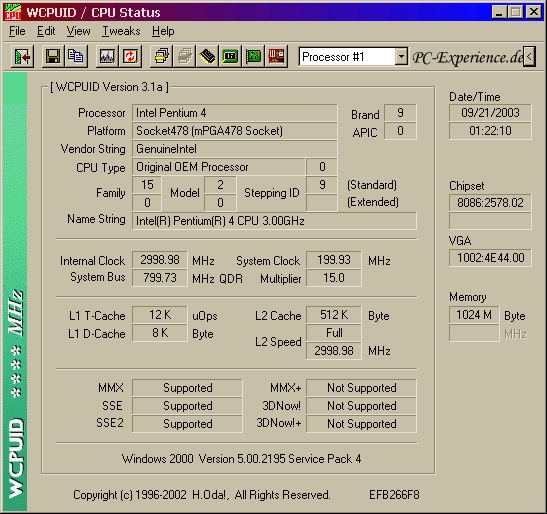547x514 pixels.
Task: Click the System Clock value 199.93
Action: click(334, 260)
